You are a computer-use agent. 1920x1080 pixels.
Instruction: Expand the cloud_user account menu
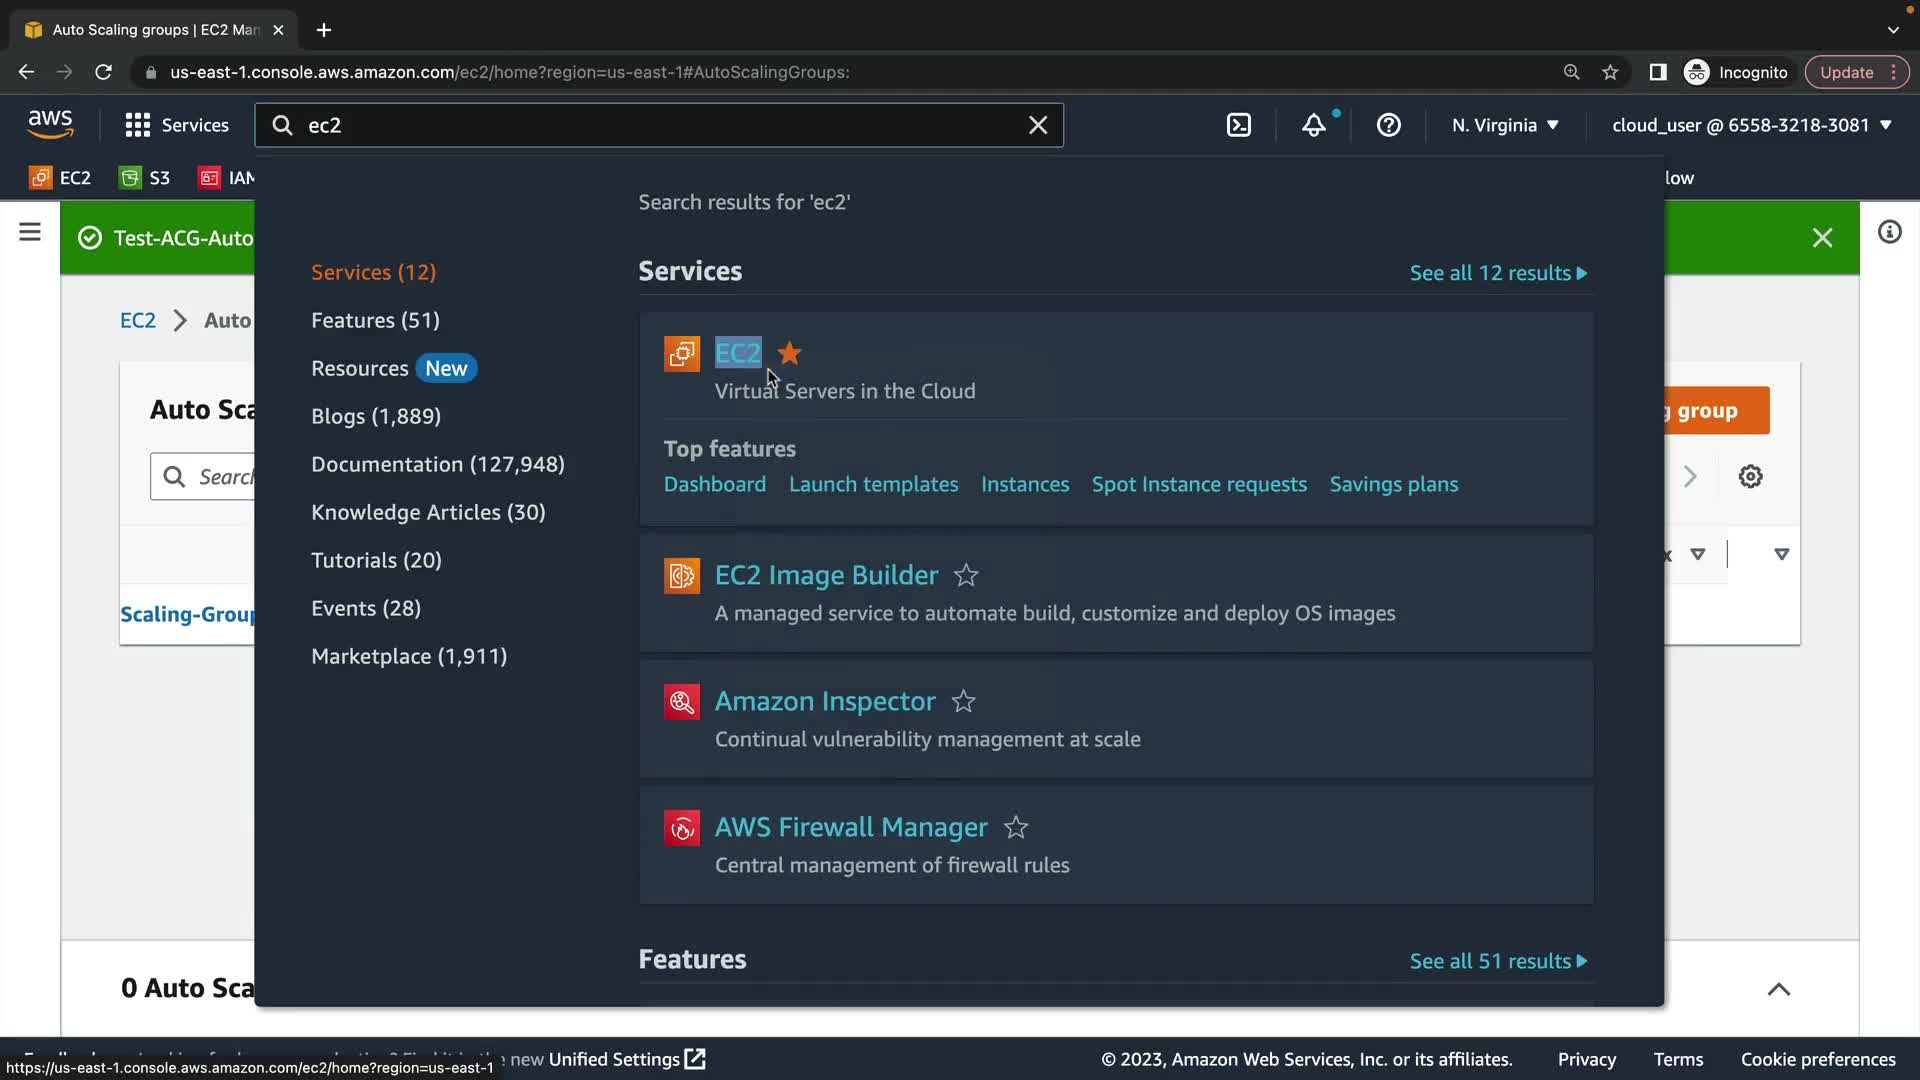click(x=1751, y=125)
